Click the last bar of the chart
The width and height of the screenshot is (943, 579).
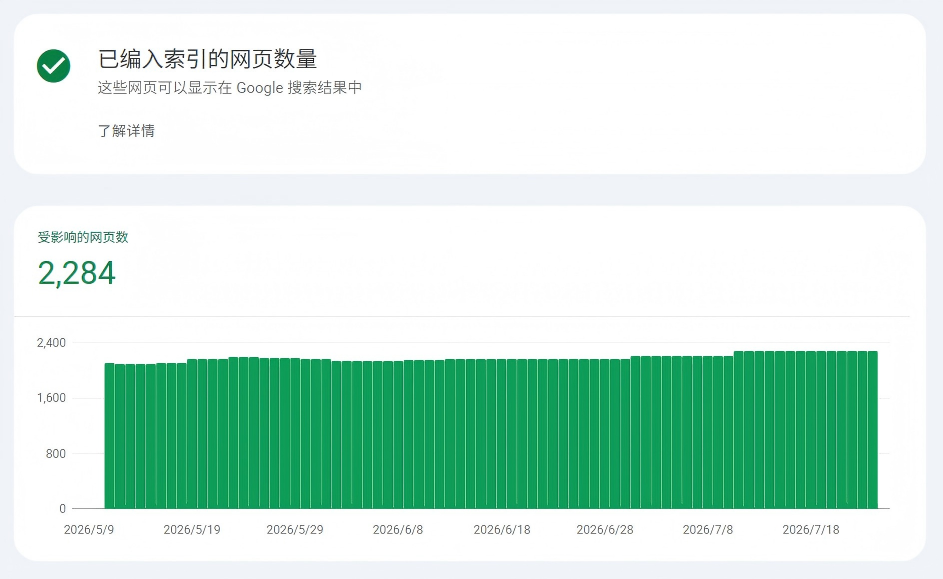tap(873, 430)
